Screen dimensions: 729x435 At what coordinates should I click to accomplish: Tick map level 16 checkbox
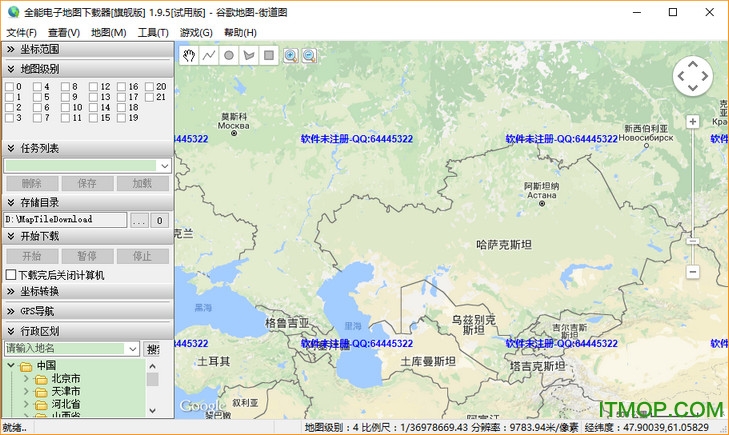click(x=121, y=86)
